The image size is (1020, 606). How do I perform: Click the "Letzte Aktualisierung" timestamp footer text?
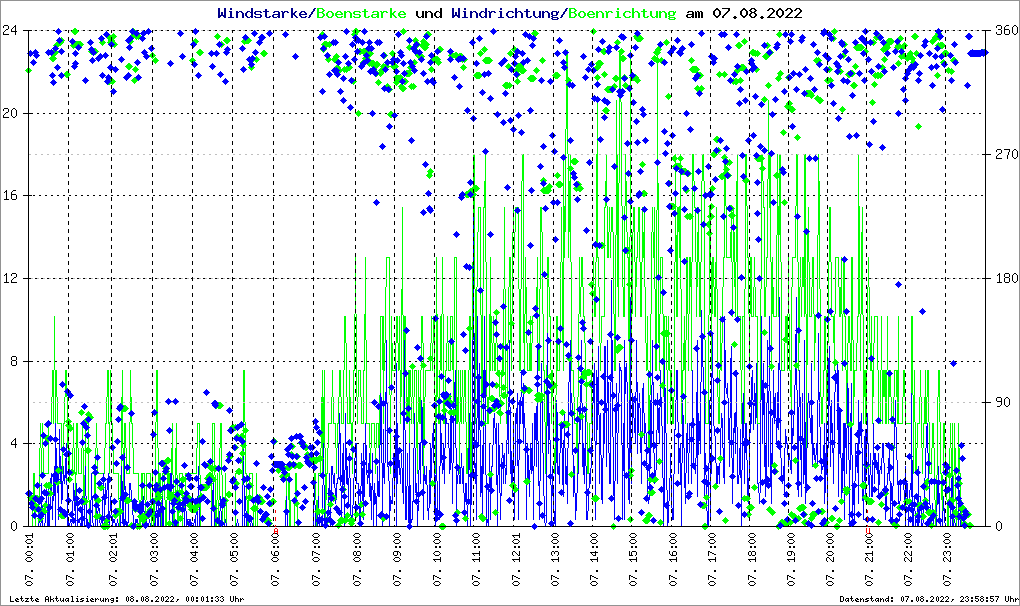(127, 599)
